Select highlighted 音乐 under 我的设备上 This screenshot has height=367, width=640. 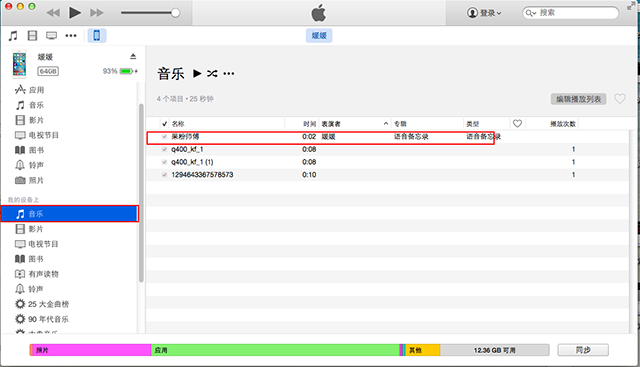(x=70, y=214)
